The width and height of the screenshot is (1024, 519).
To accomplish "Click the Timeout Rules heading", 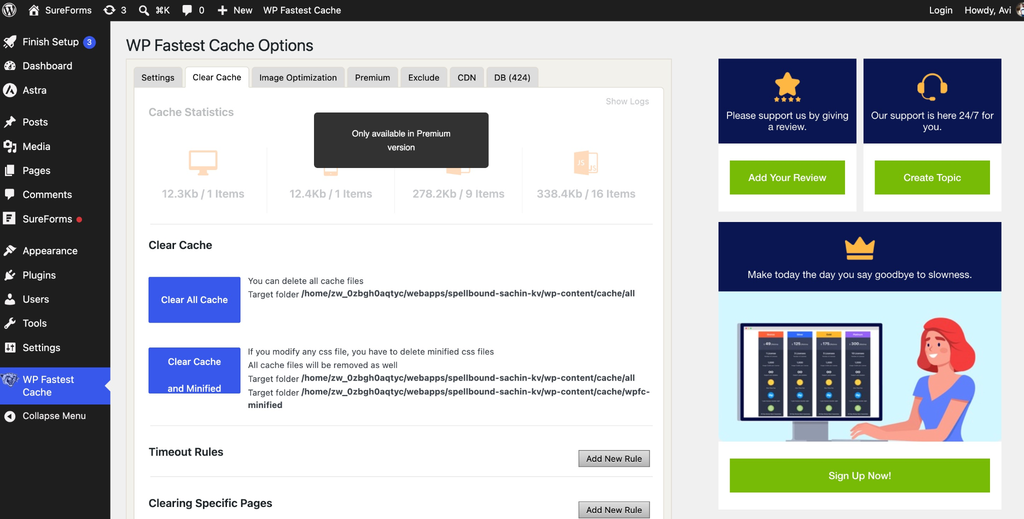I will point(185,452).
